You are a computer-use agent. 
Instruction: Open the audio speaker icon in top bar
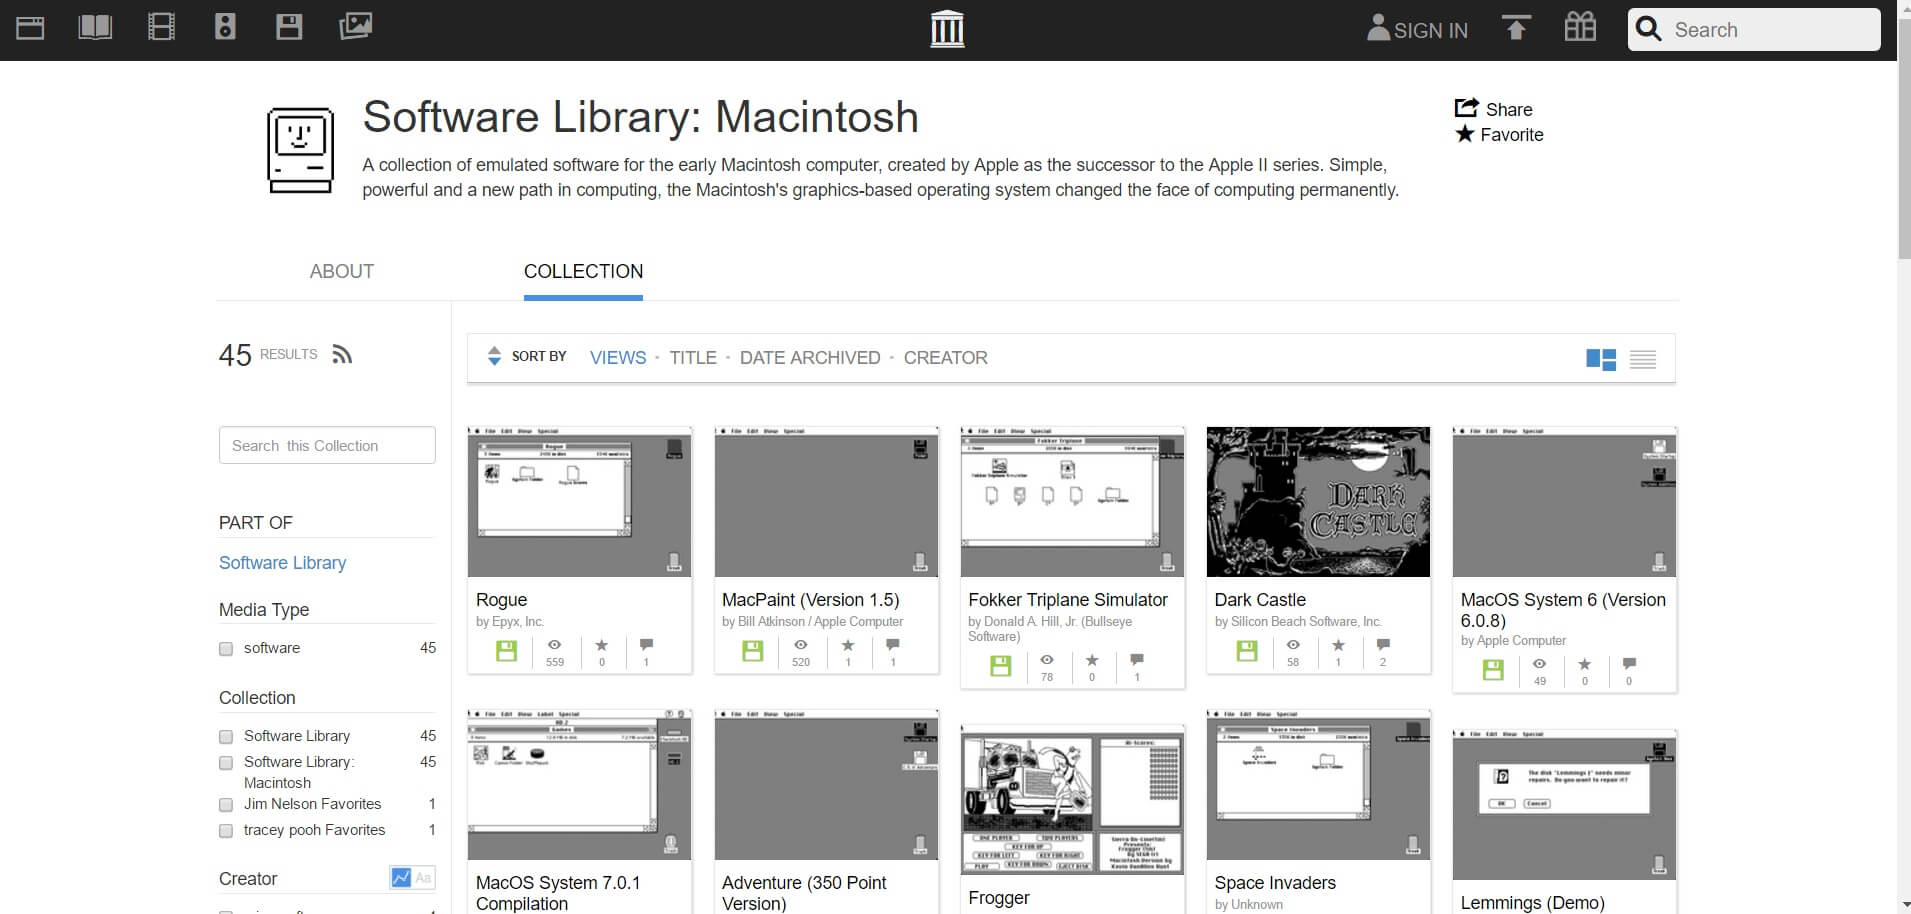click(225, 27)
